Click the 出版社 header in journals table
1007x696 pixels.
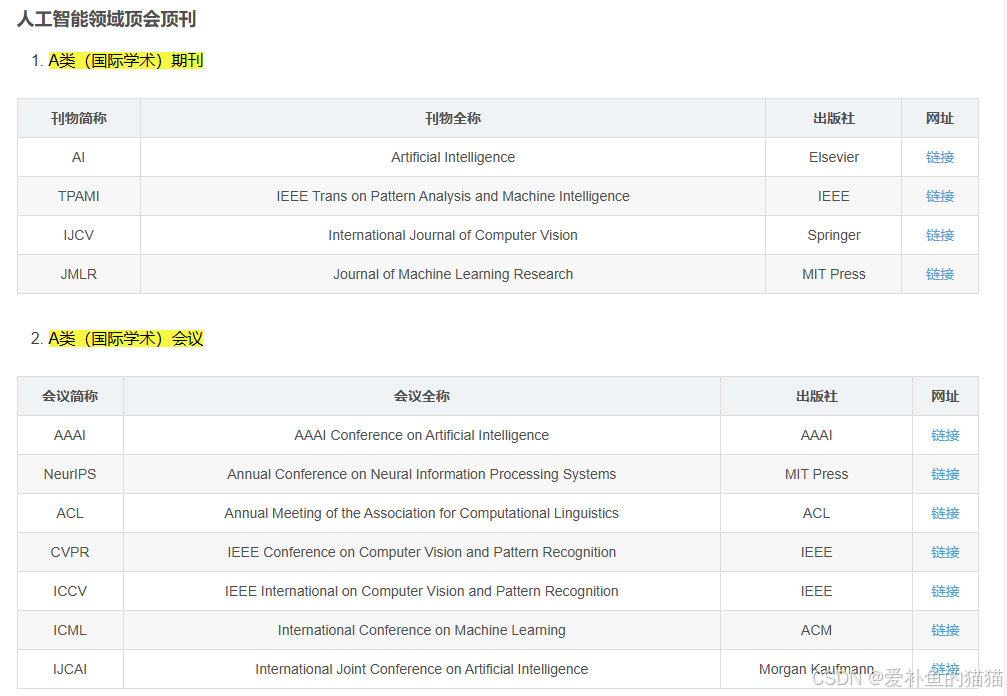point(834,118)
